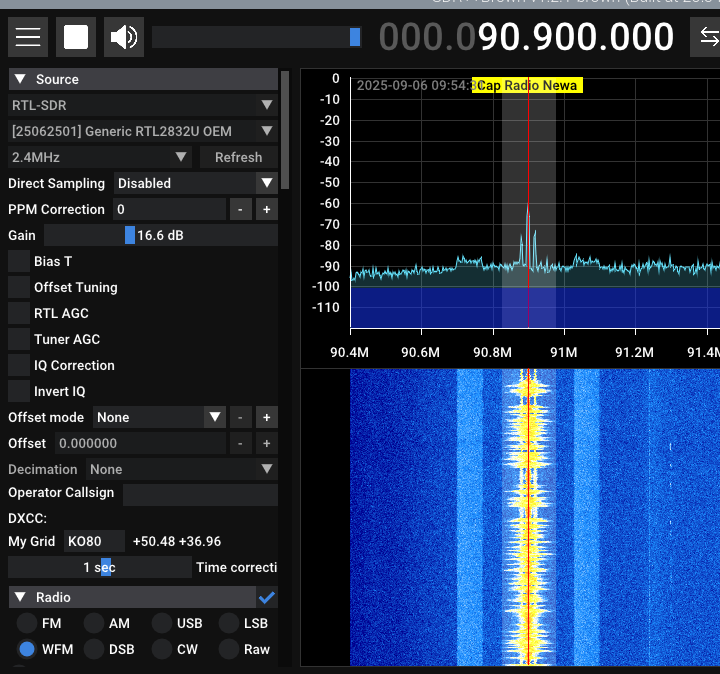This screenshot has width=720, height=674.
Task: Enable the Bias T checkbox
Action: [x=18, y=261]
